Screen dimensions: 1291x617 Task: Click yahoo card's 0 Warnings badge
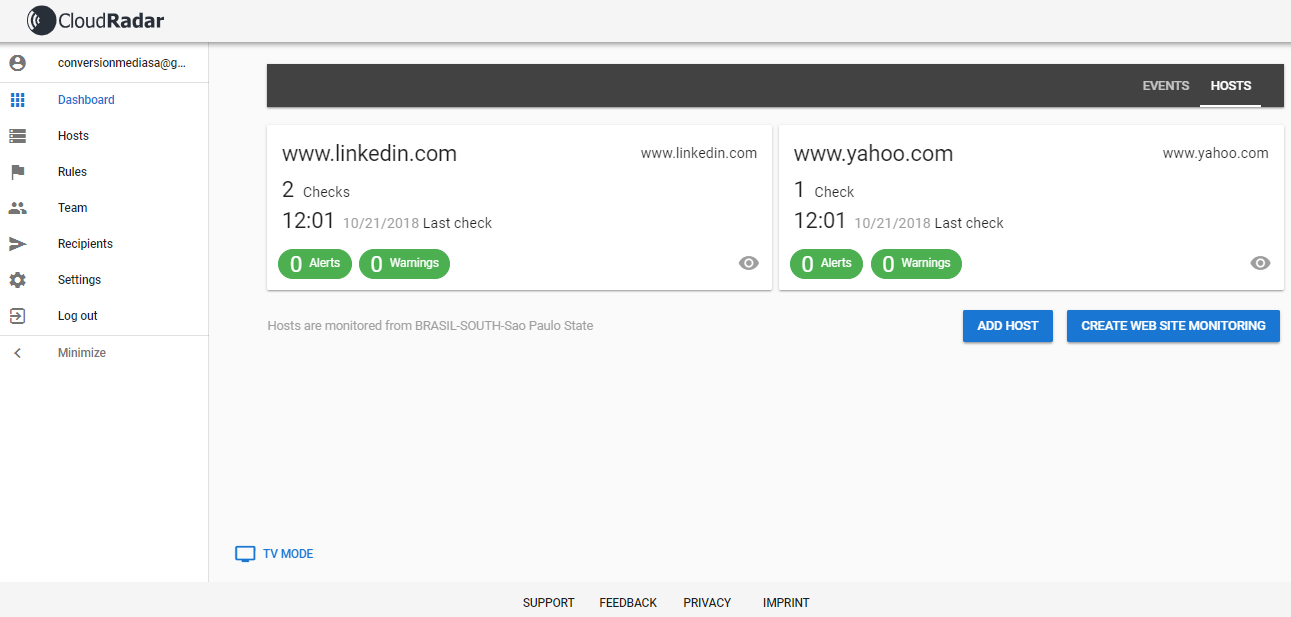(916, 264)
